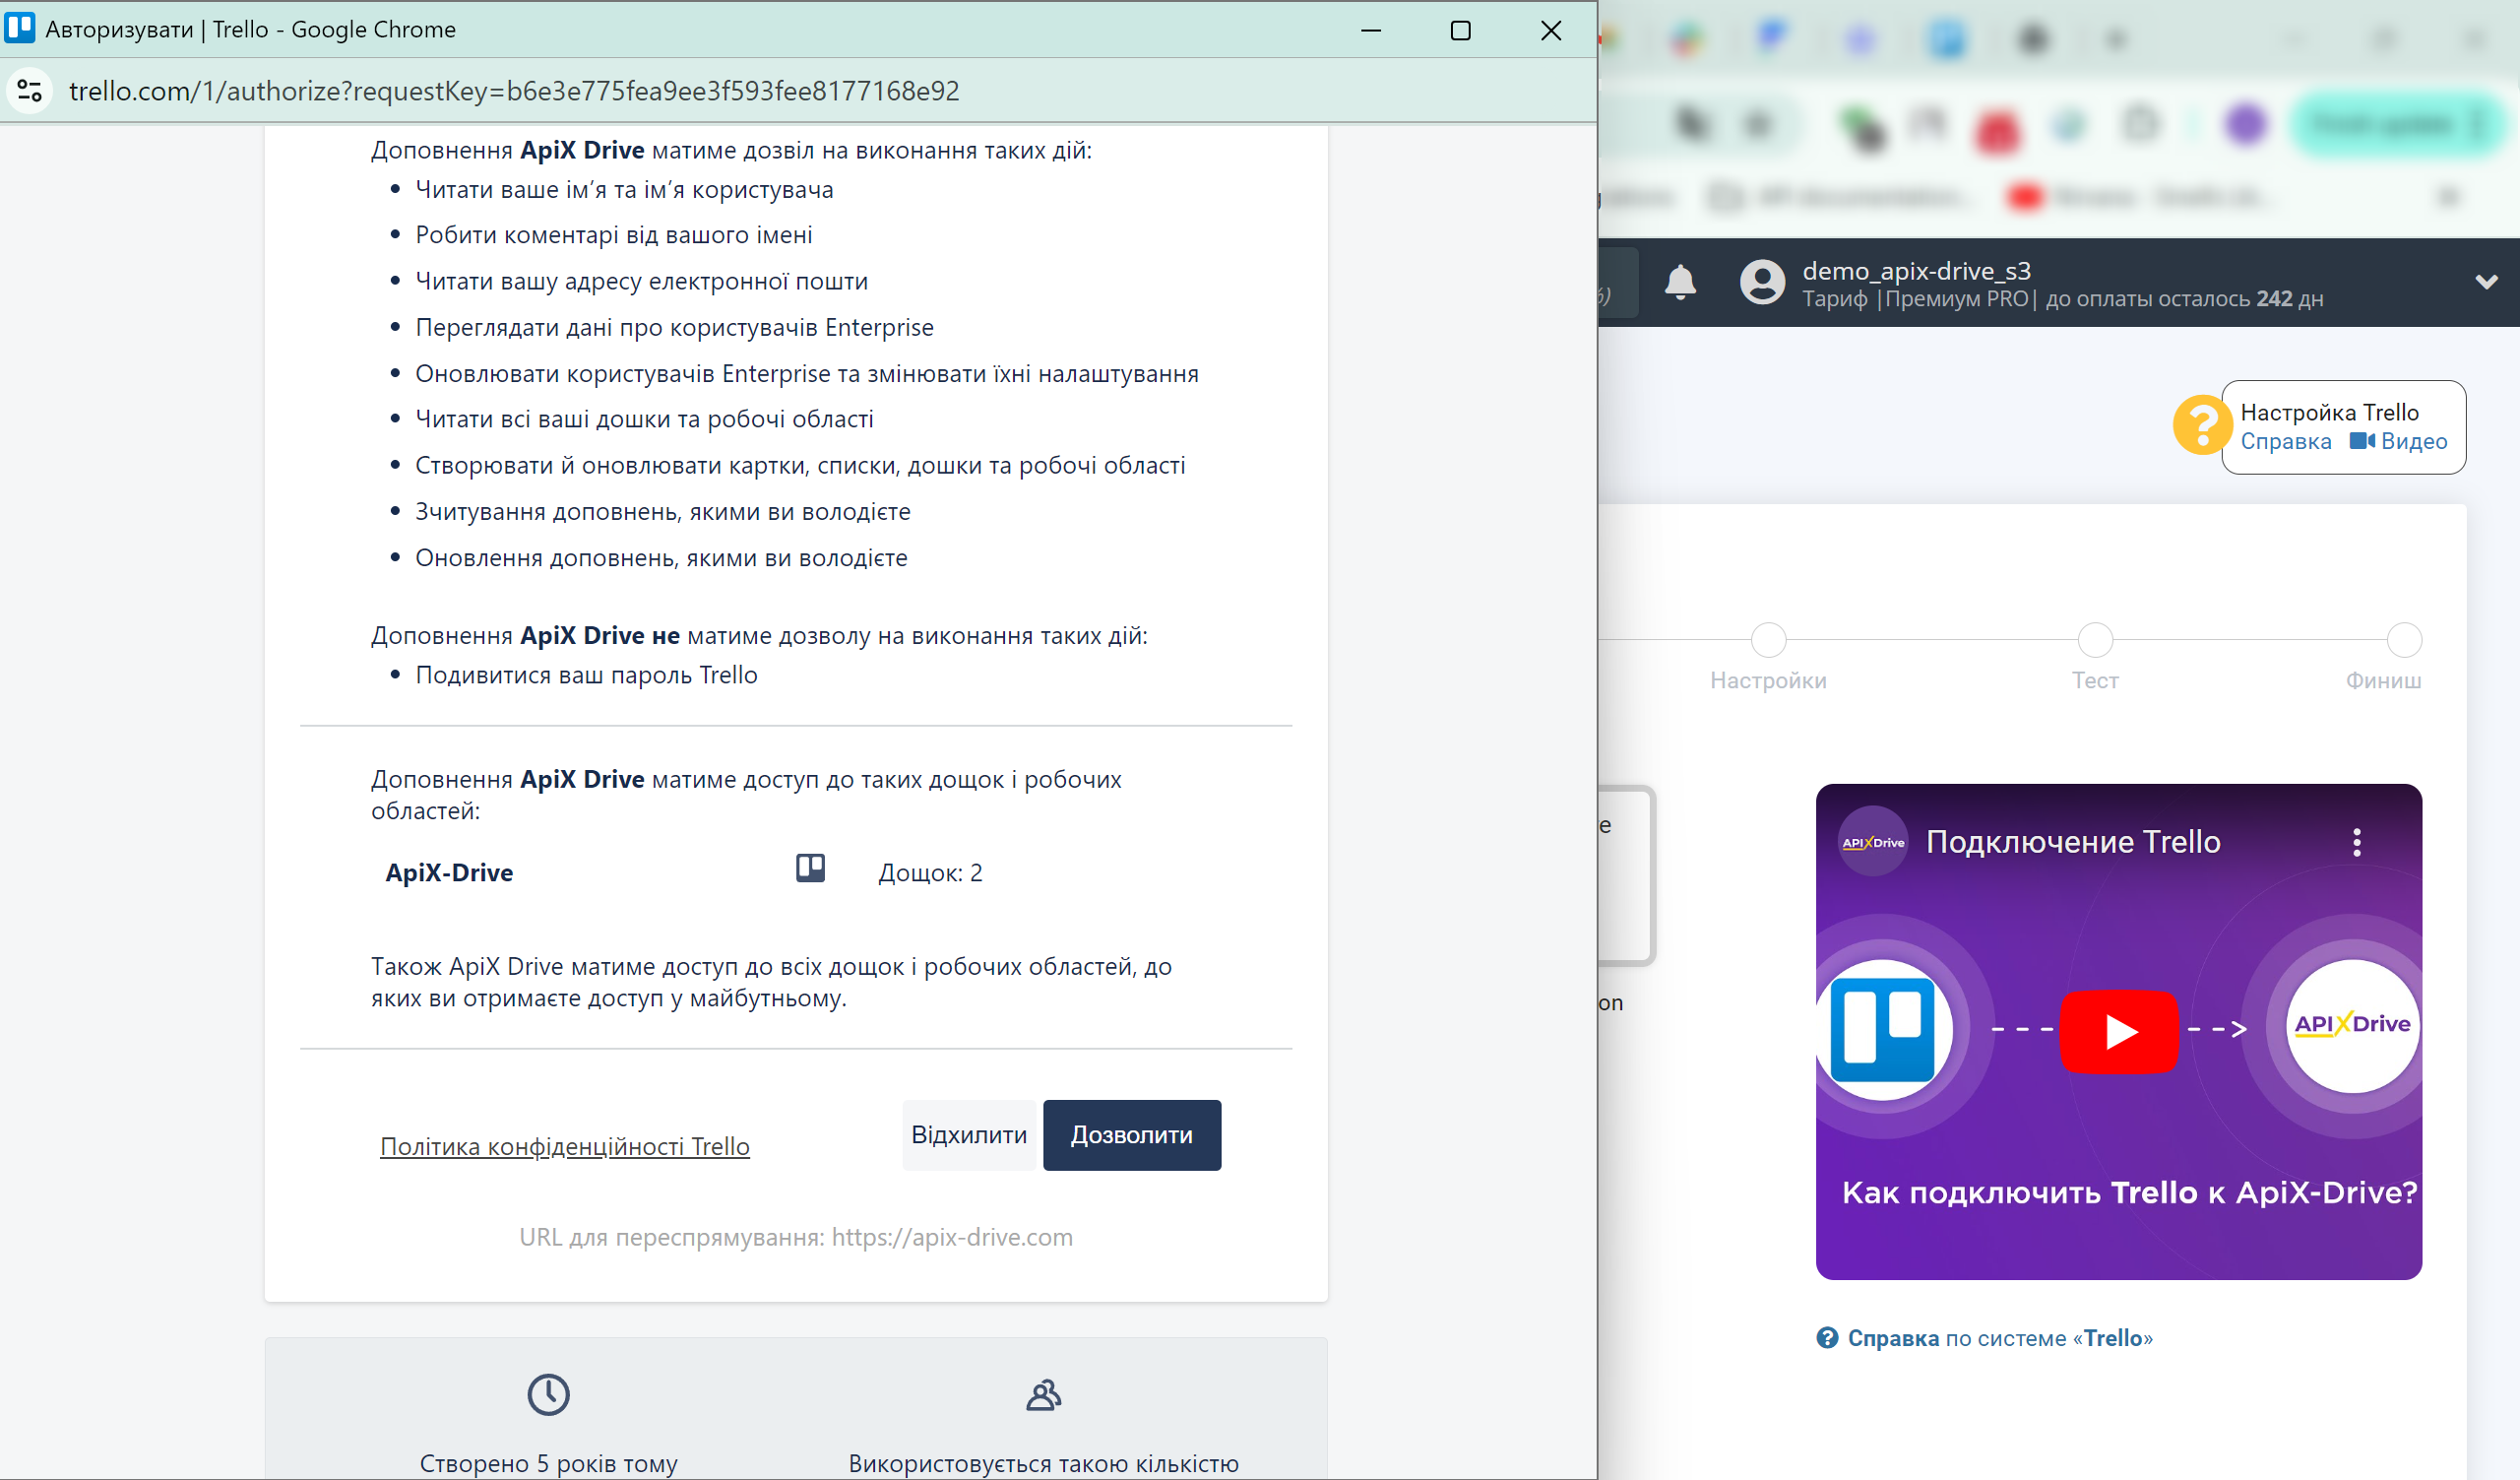Open Політика конфіденційності Trello link
Image resolution: width=2520 pixels, height=1480 pixels.
pyautogui.click(x=564, y=1146)
